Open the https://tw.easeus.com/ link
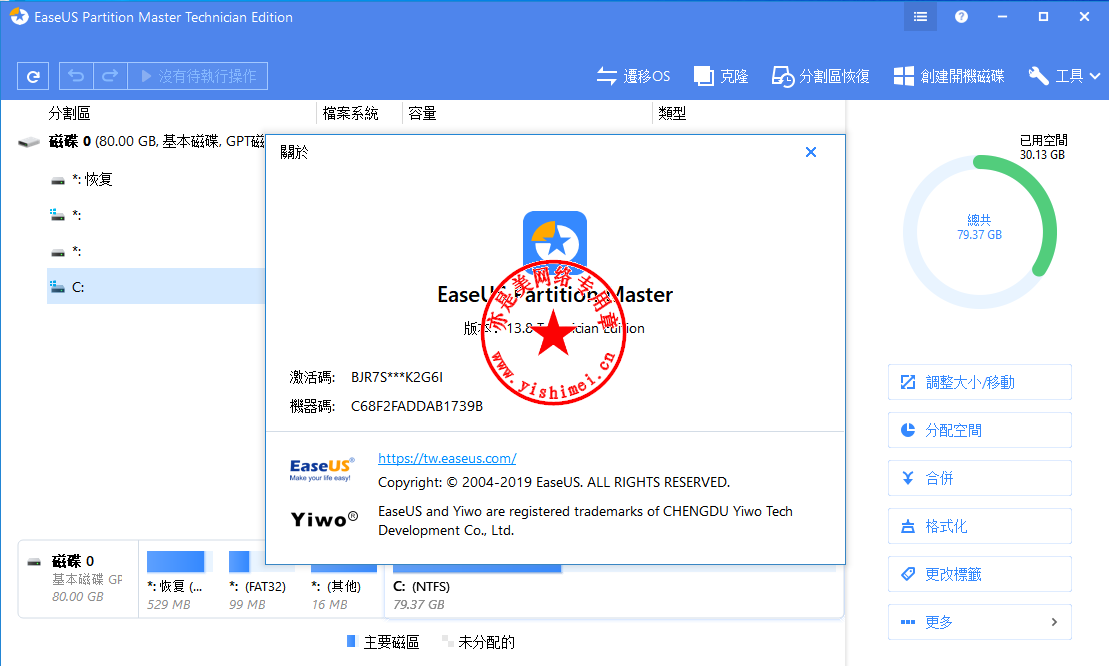The height and width of the screenshot is (666, 1109). [447, 458]
